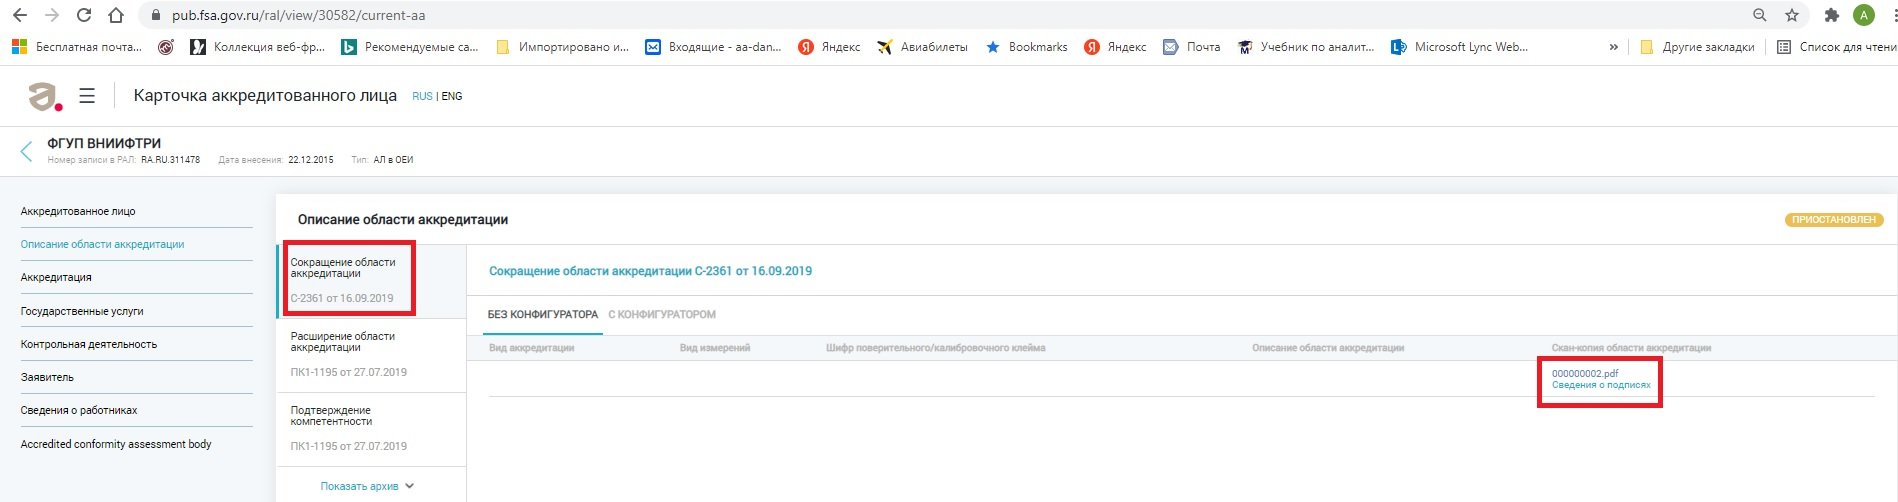
Task: Open the Сведения о работниках section
Action: pos(79,410)
